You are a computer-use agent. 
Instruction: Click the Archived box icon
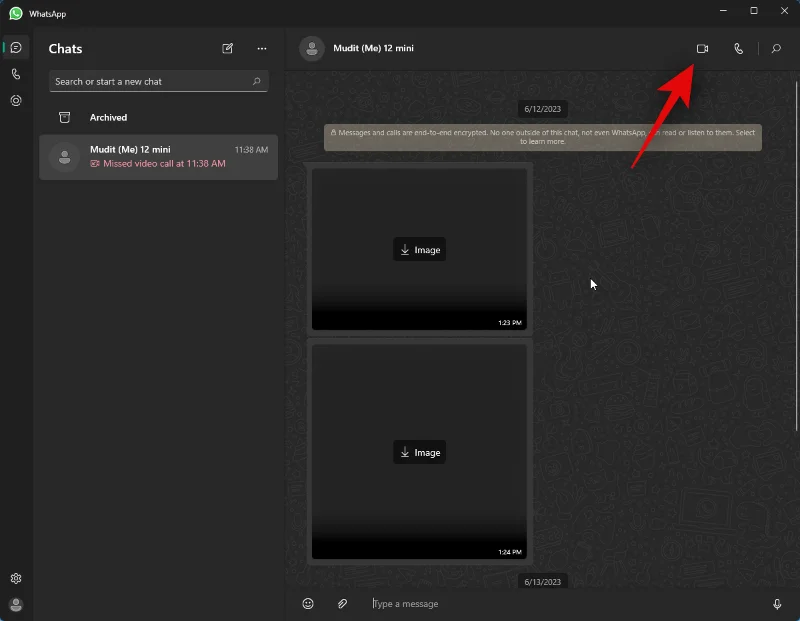tap(64, 117)
